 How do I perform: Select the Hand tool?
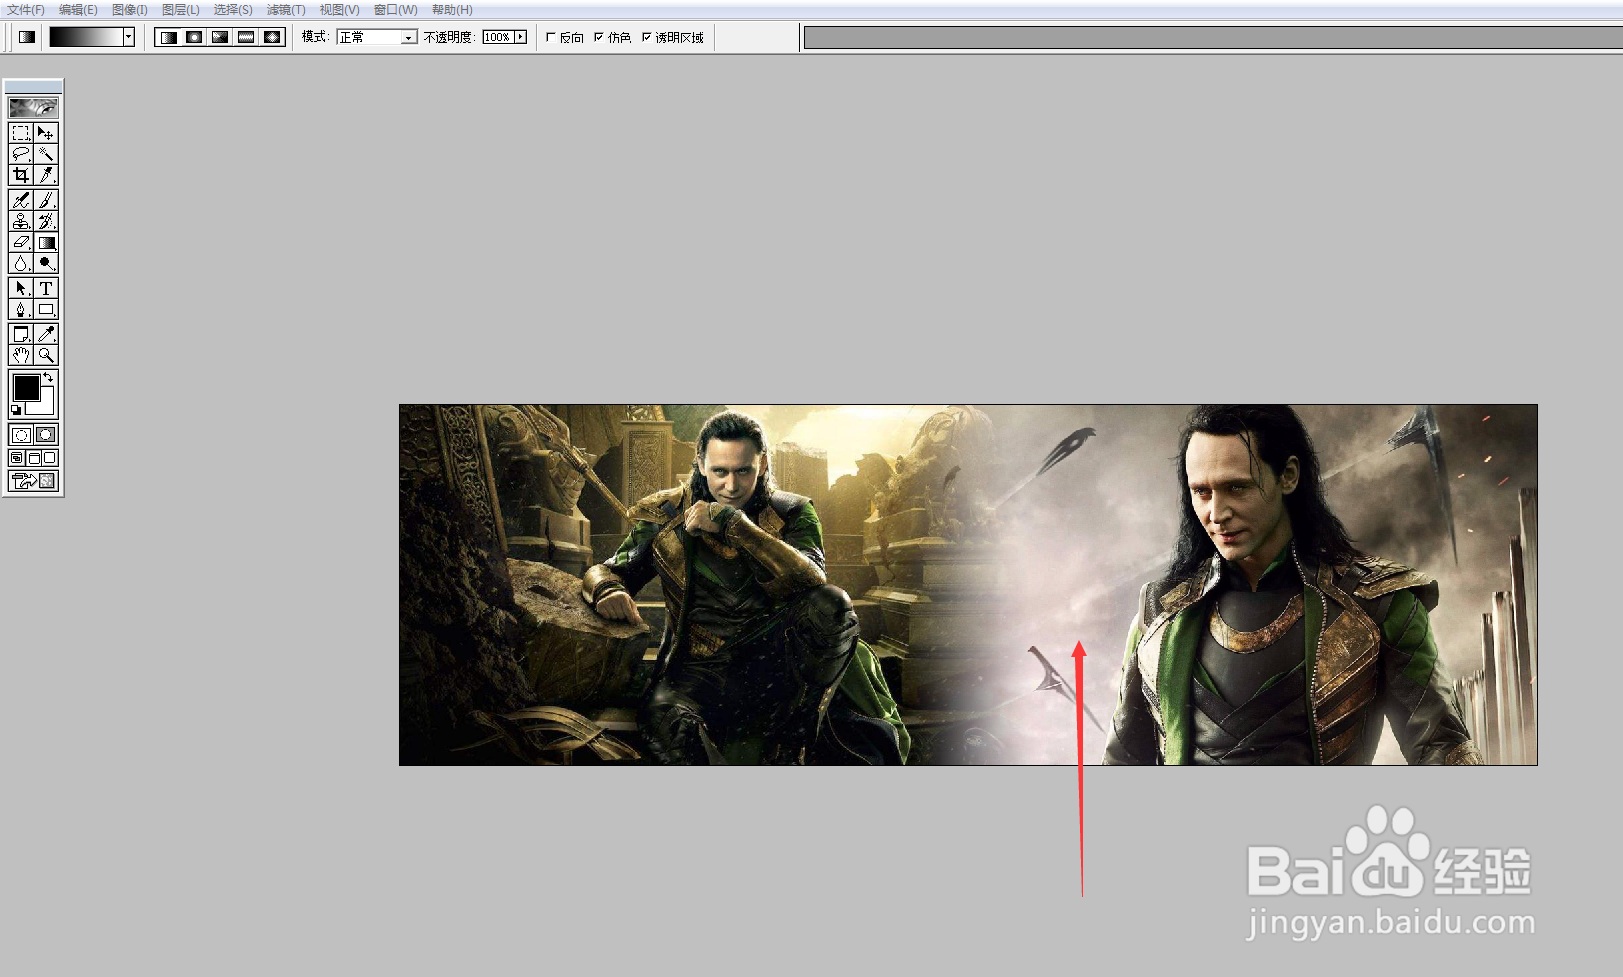[x=21, y=355]
